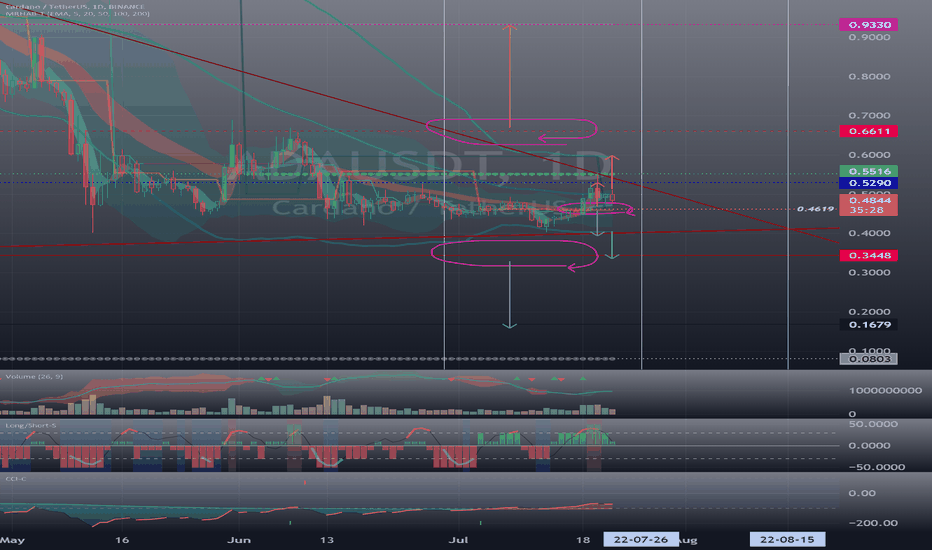Click the red 0.3448 price label
This screenshot has width=932, height=550.
click(868, 255)
